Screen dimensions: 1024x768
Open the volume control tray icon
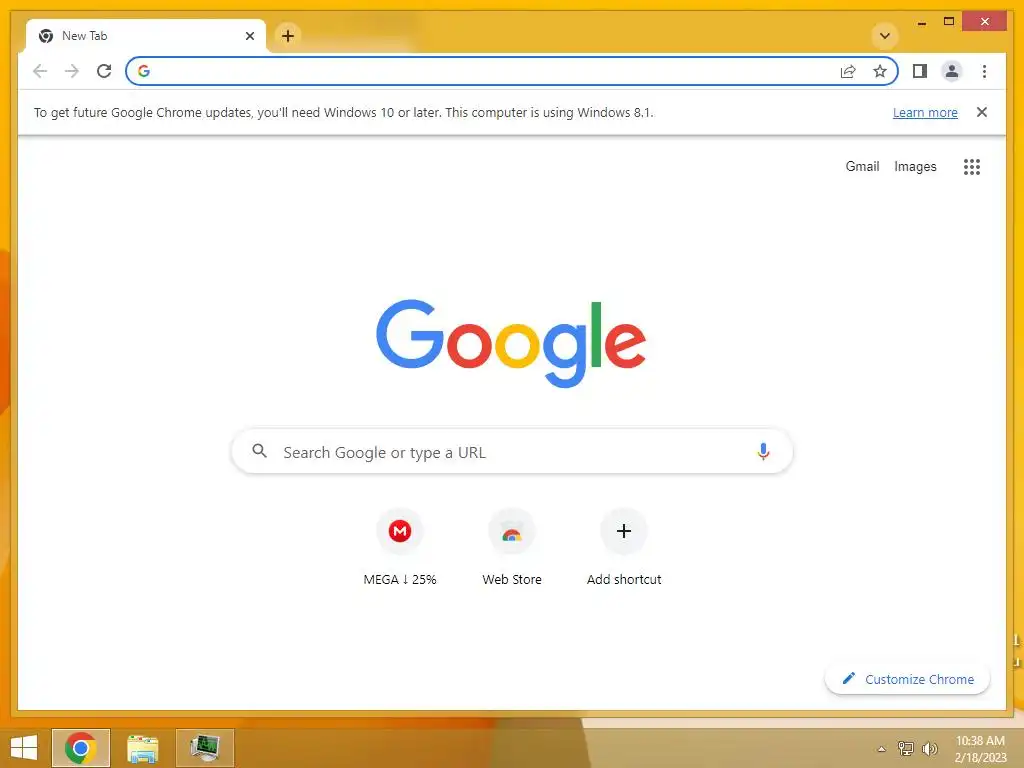(930, 749)
